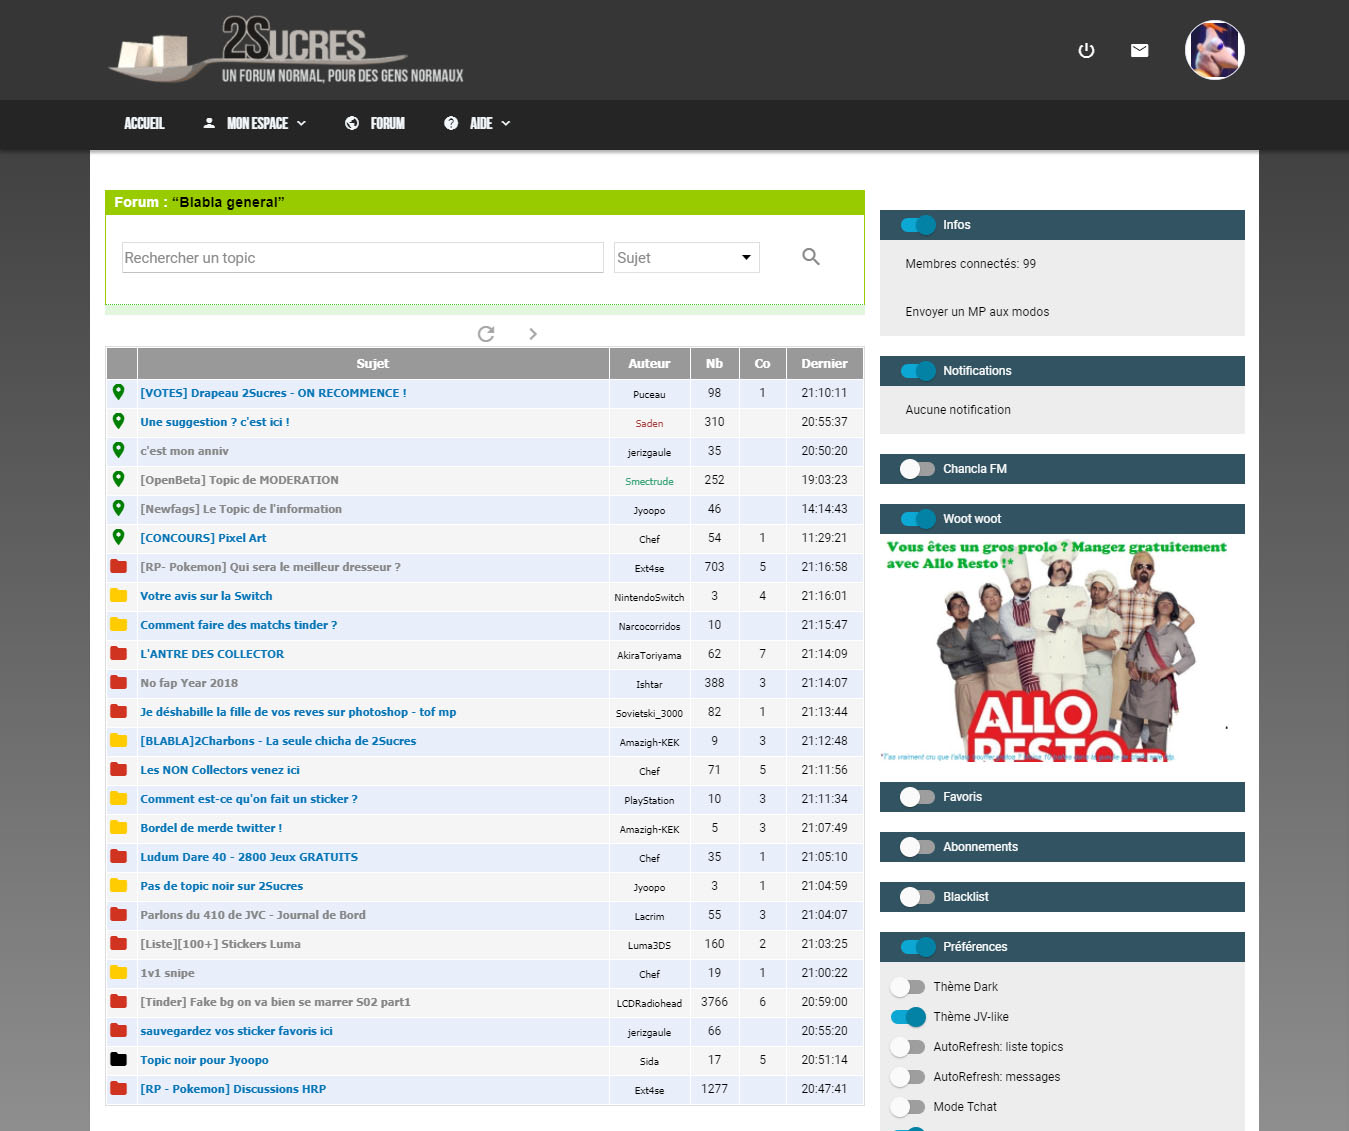1349x1131 pixels.
Task: Enable Mode Tchat
Action: pyautogui.click(x=908, y=1107)
